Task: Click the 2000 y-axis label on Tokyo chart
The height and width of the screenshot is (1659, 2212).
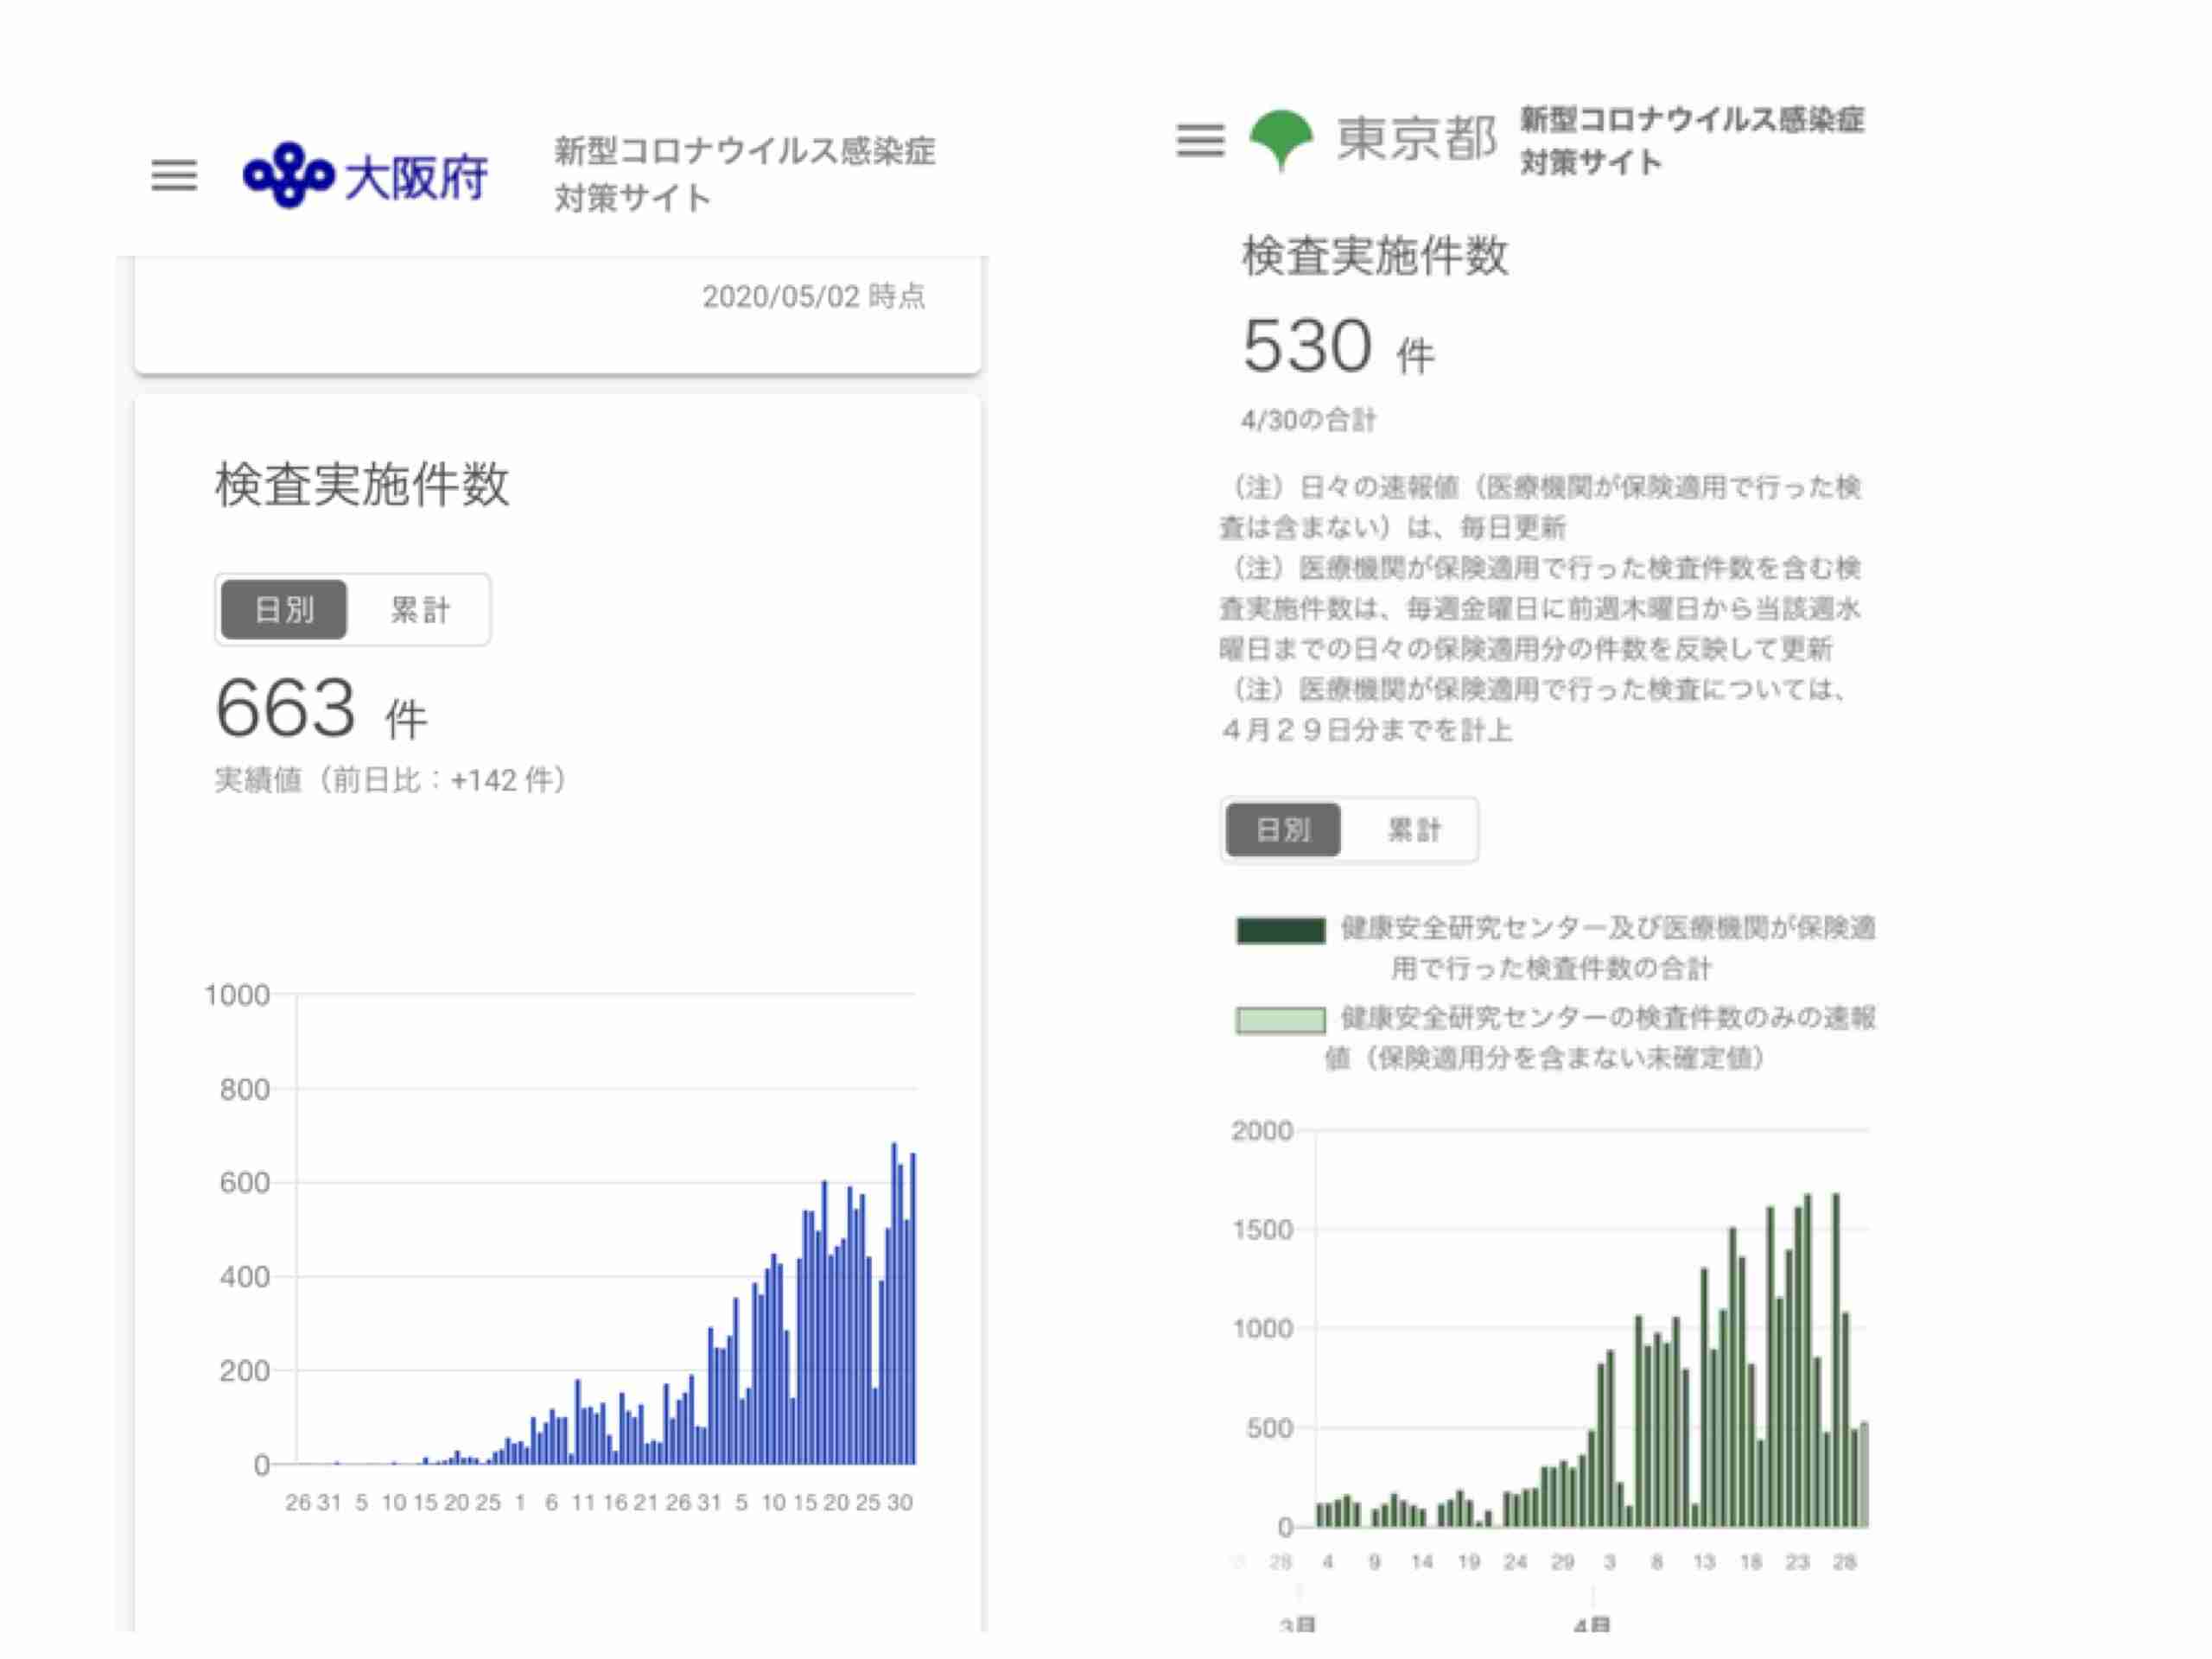Action: point(1262,1131)
